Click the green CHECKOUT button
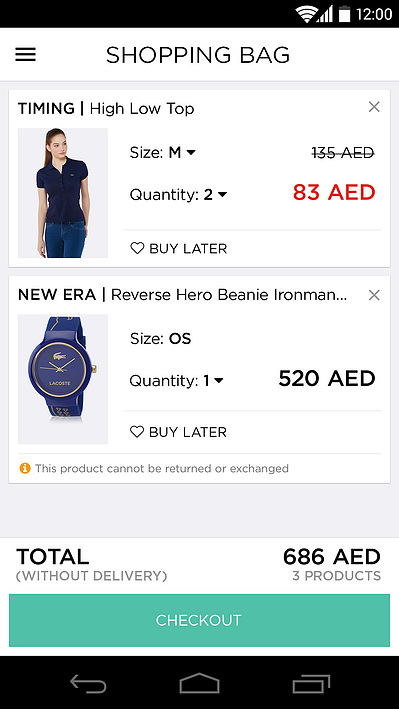 point(200,620)
